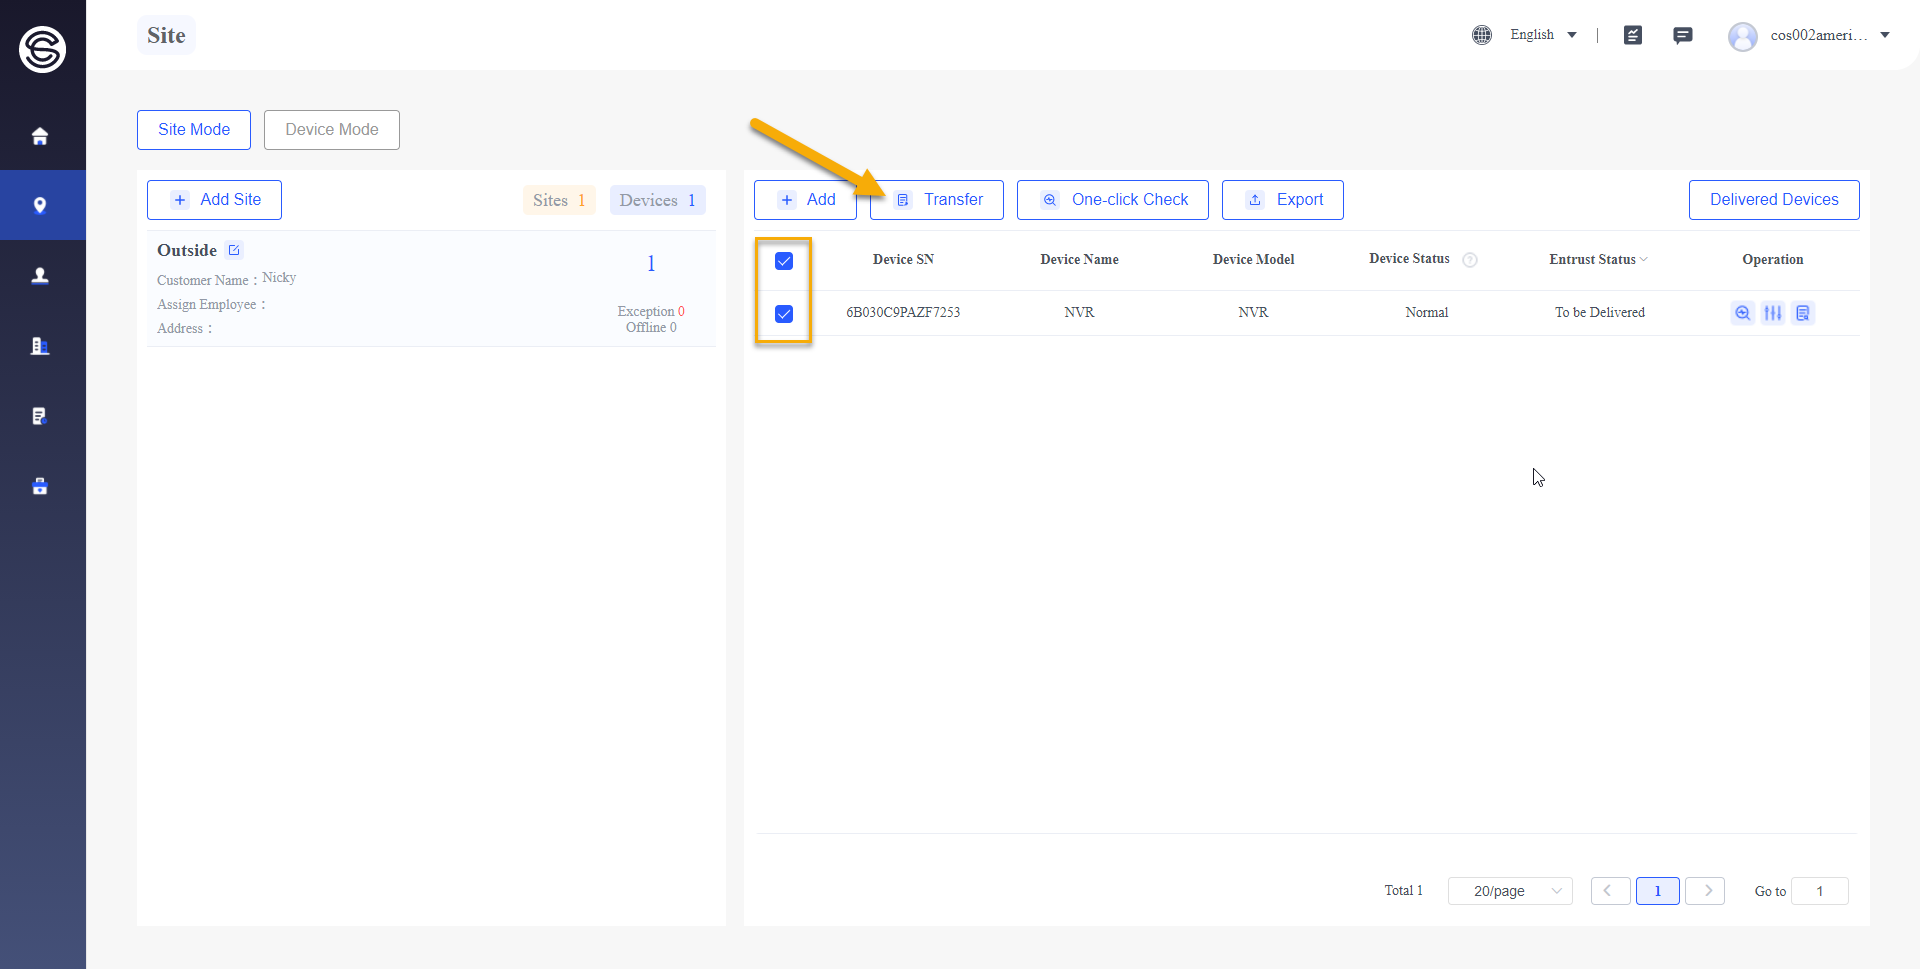Toggle the select-all checkbox in the table header
The image size is (1920, 969).
784,261
